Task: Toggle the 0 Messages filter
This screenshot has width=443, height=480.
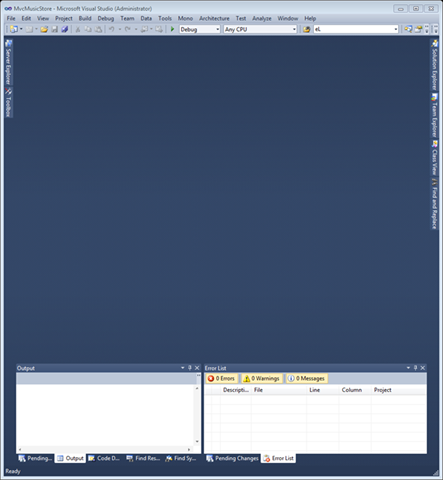Action: pyautogui.click(x=307, y=378)
